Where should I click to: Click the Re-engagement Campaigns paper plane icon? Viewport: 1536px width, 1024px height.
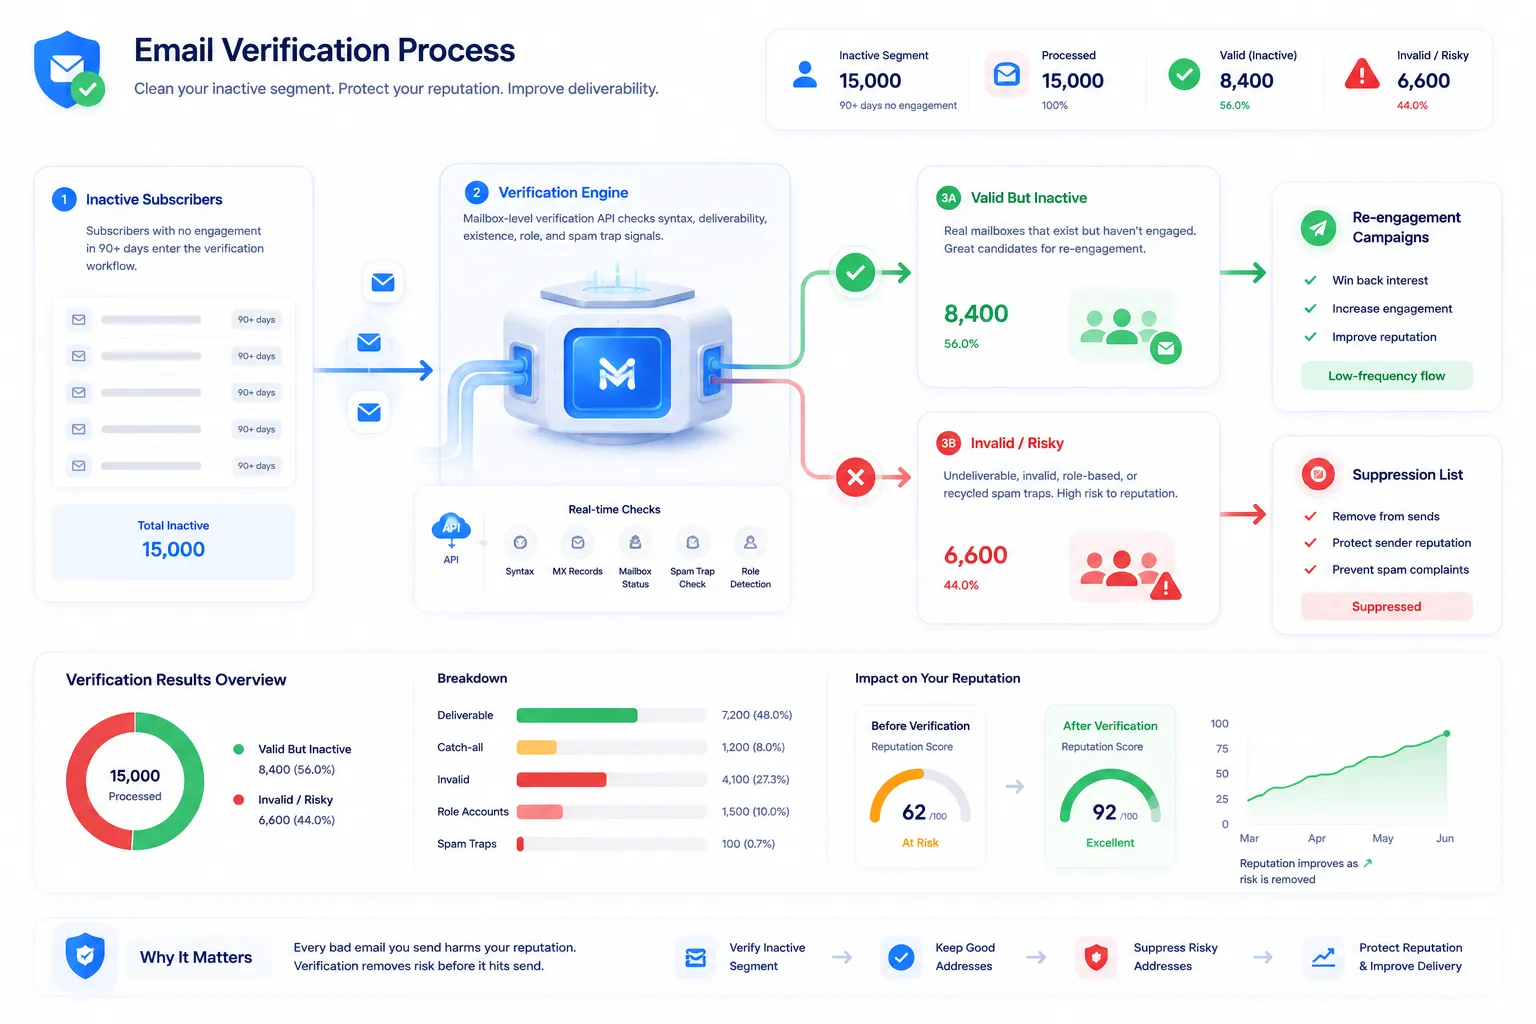[x=1318, y=228]
